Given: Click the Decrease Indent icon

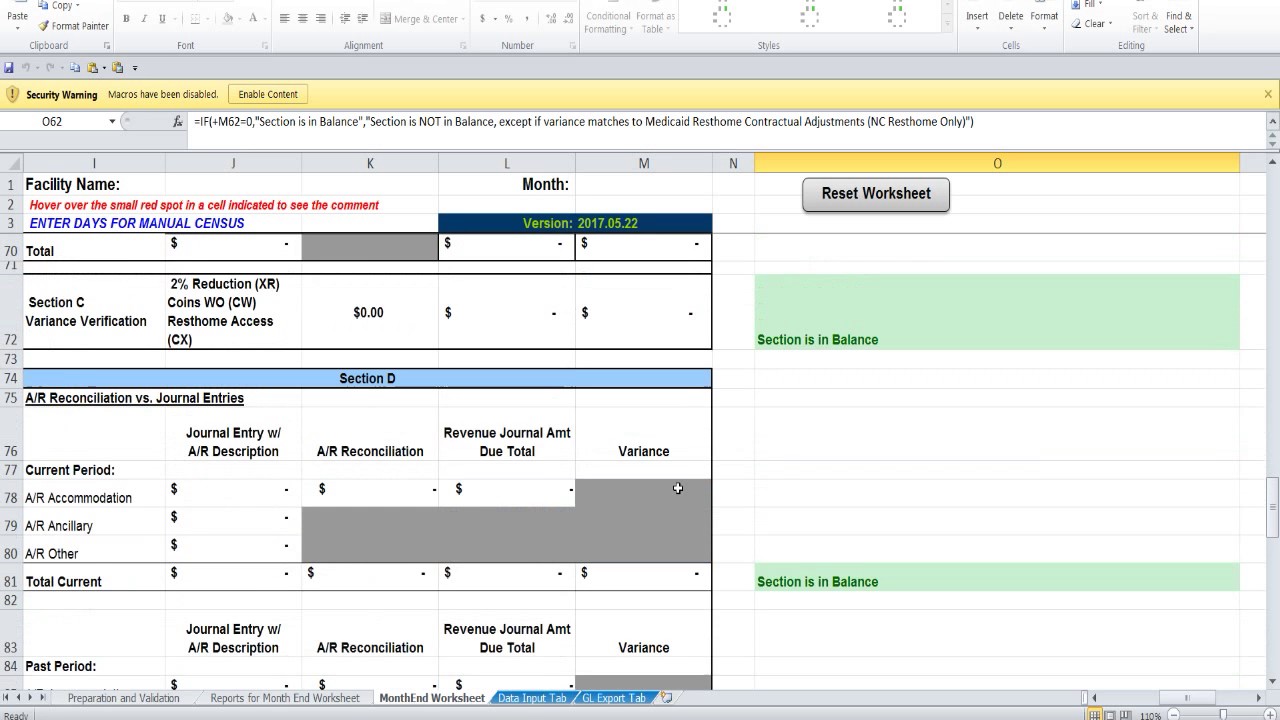Looking at the screenshot, I should (345, 19).
